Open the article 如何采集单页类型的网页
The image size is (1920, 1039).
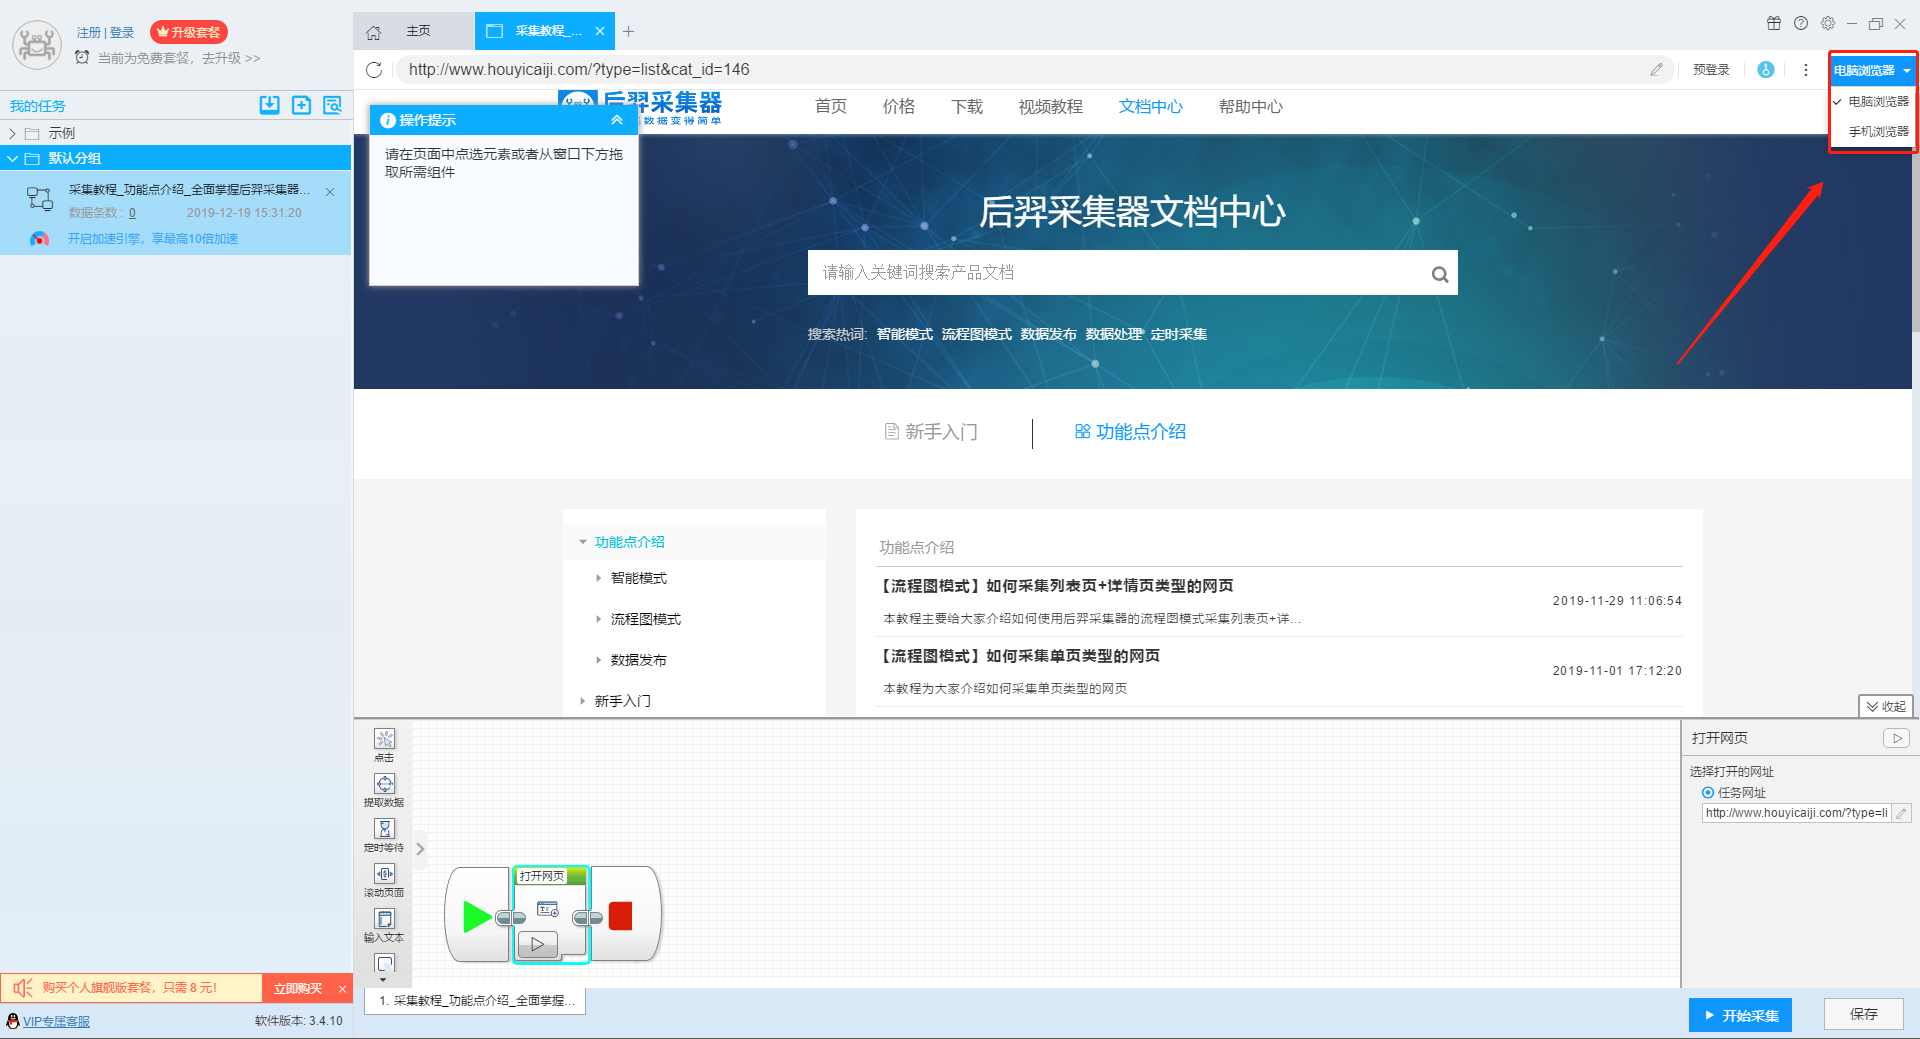click(x=1020, y=656)
